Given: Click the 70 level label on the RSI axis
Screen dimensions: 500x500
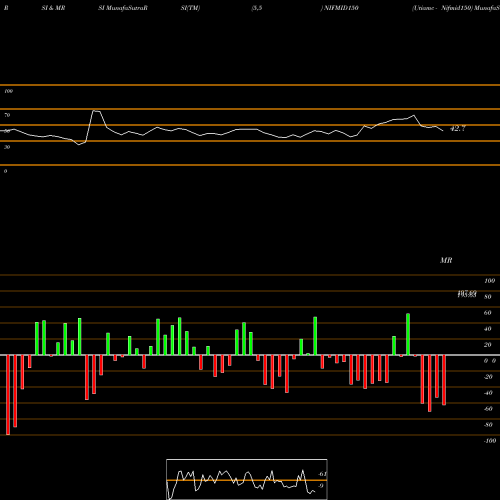Looking at the screenshot, I should click(7, 115).
